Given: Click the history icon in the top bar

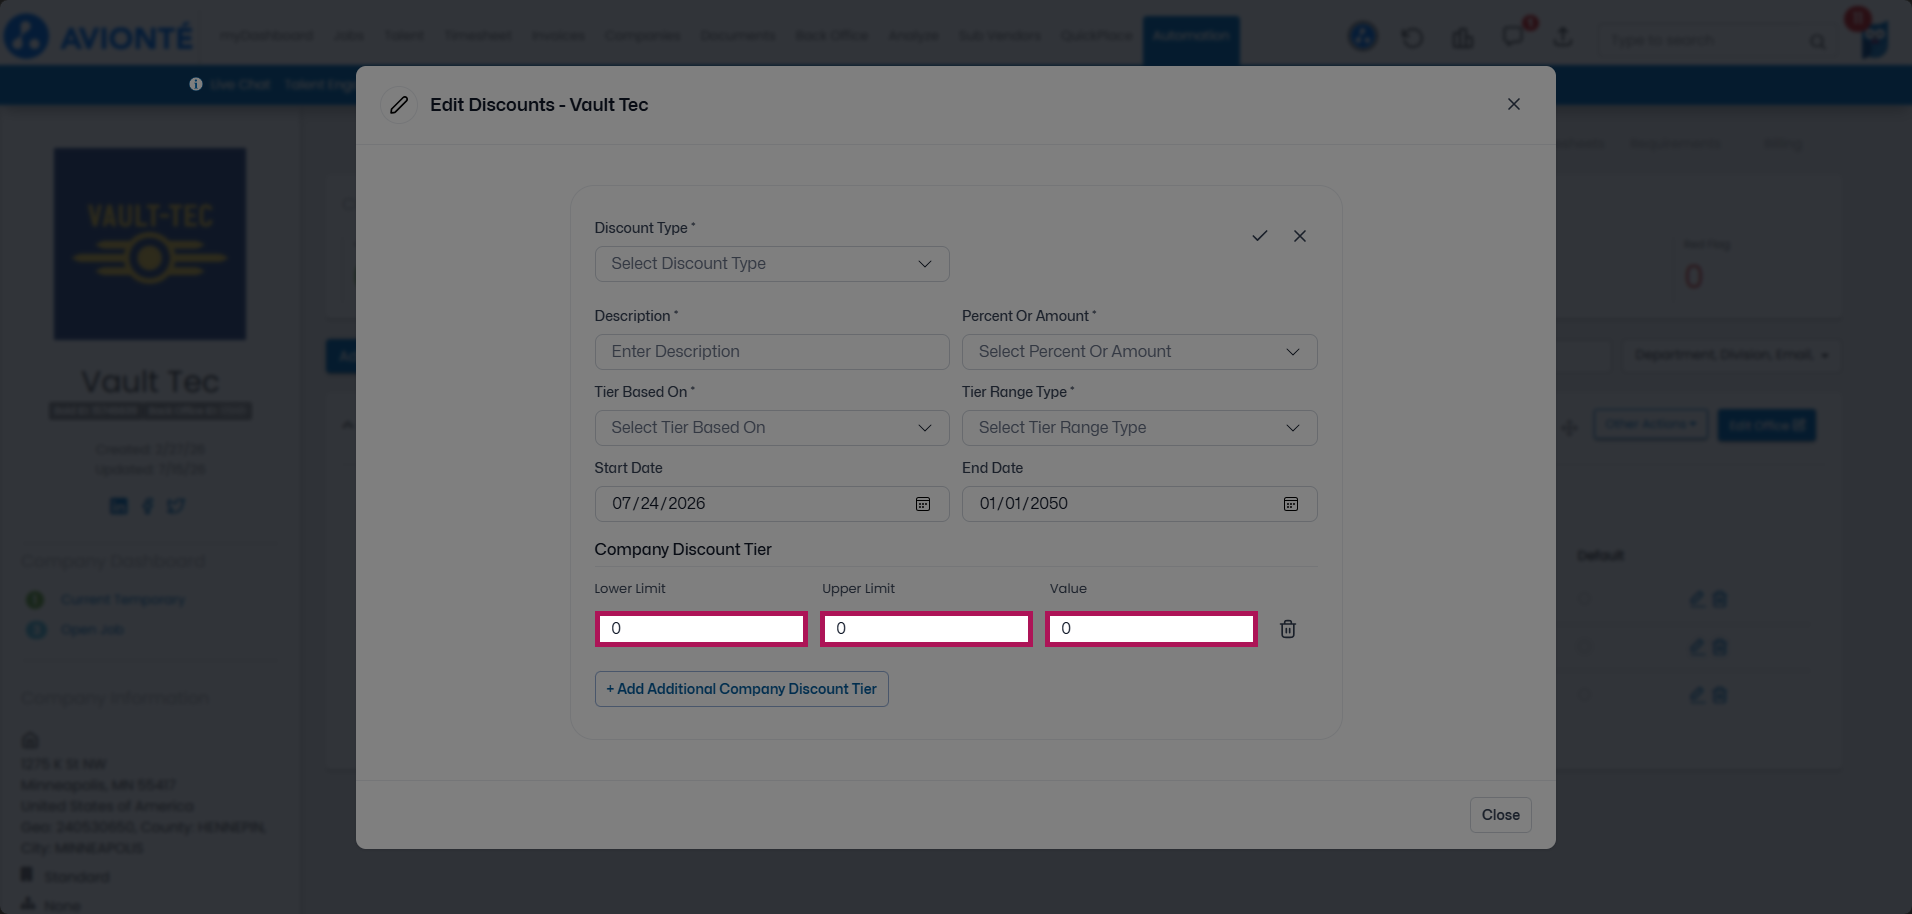Looking at the screenshot, I should 1413,38.
